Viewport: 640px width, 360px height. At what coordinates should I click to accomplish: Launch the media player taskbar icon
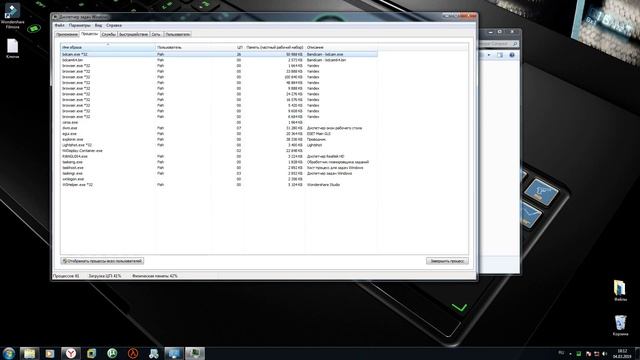[x=50, y=353]
